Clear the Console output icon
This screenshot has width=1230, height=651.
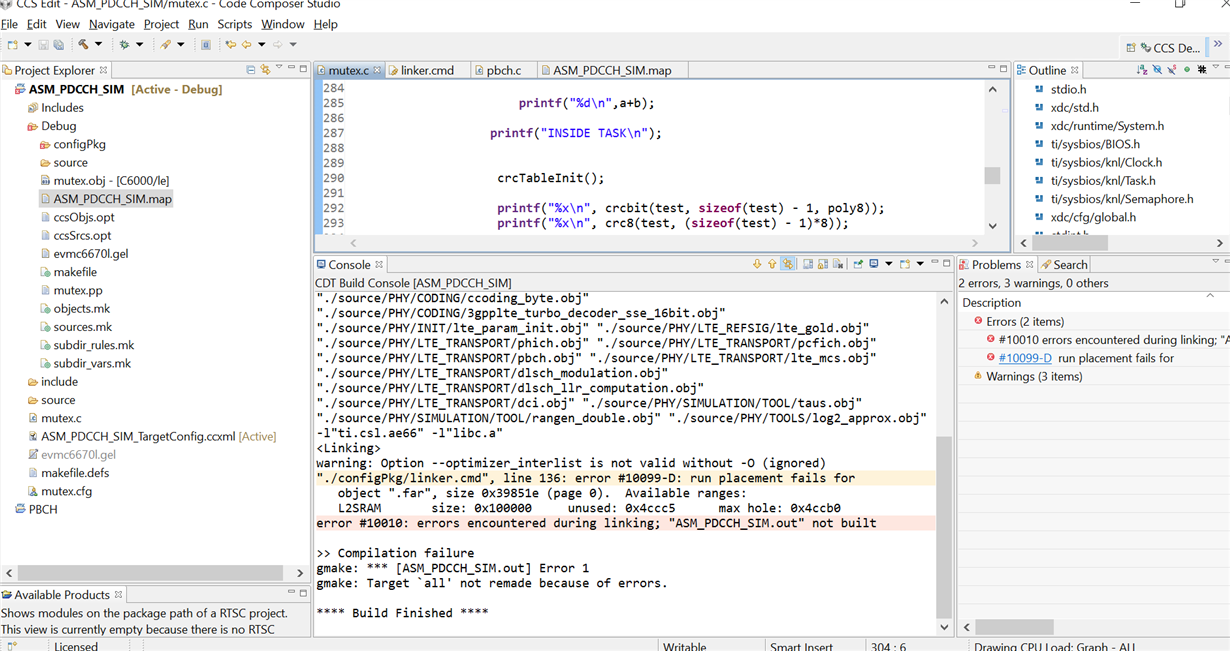838,264
